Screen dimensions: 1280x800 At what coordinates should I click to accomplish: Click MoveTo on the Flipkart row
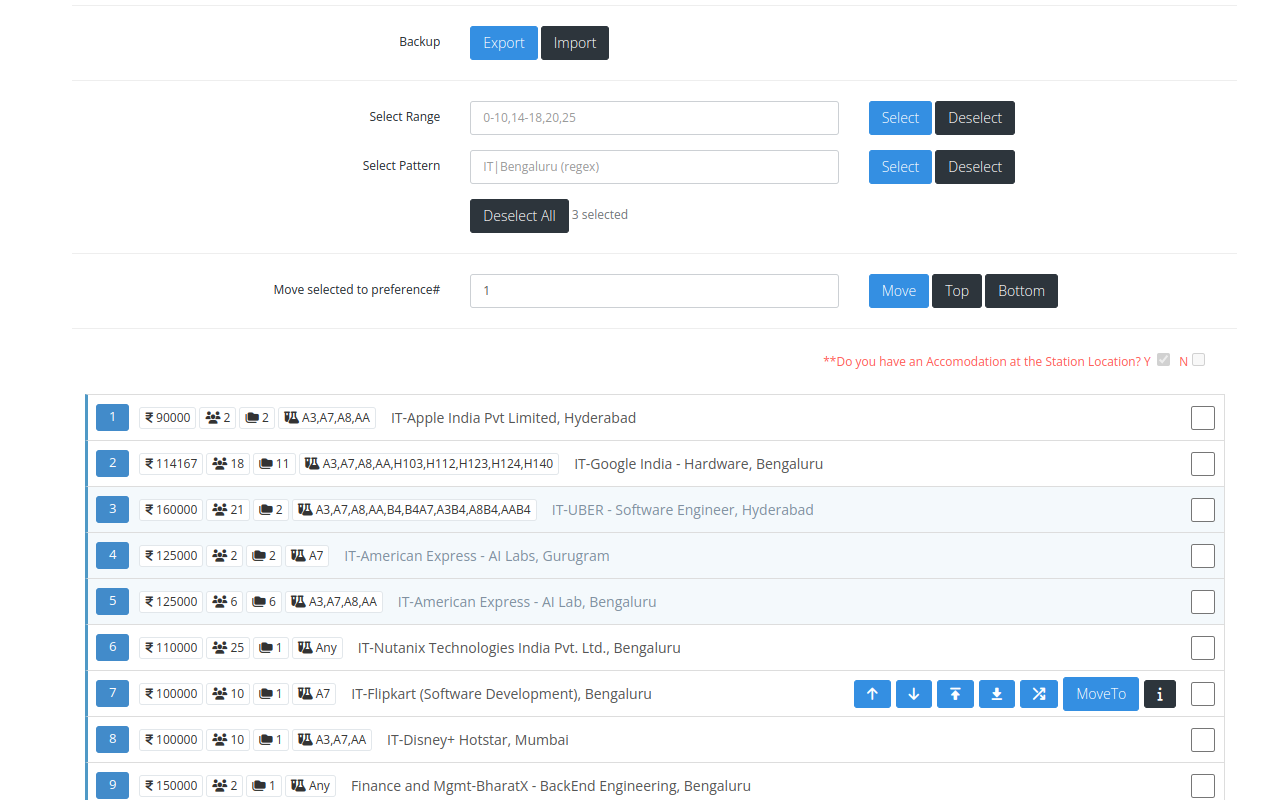pyautogui.click(x=1101, y=694)
